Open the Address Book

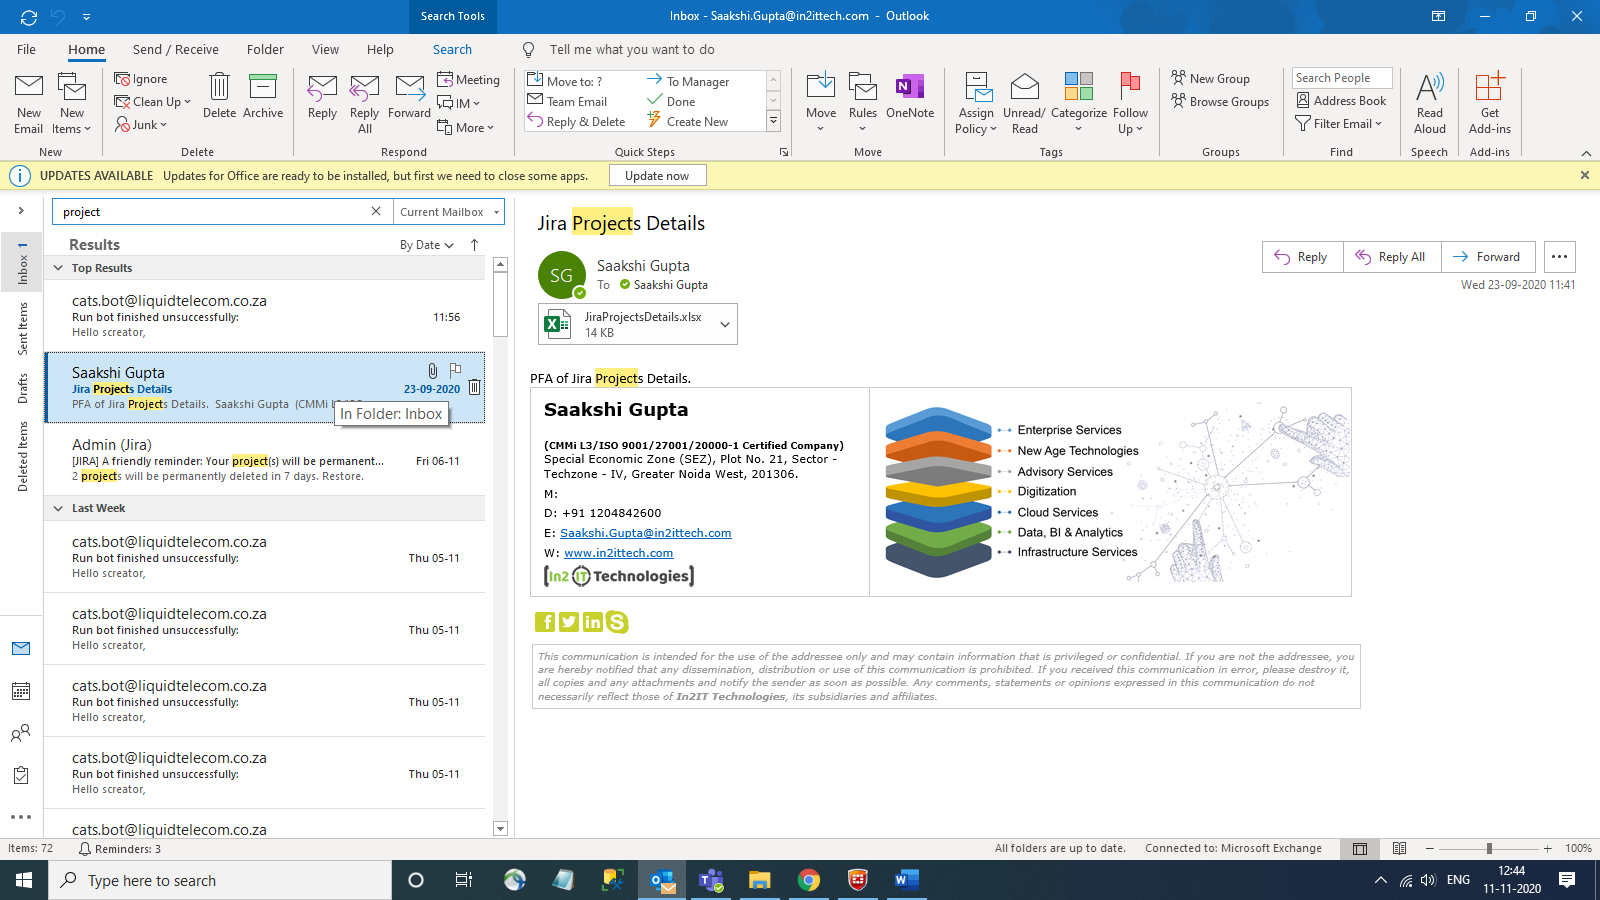tap(1341, 101)
